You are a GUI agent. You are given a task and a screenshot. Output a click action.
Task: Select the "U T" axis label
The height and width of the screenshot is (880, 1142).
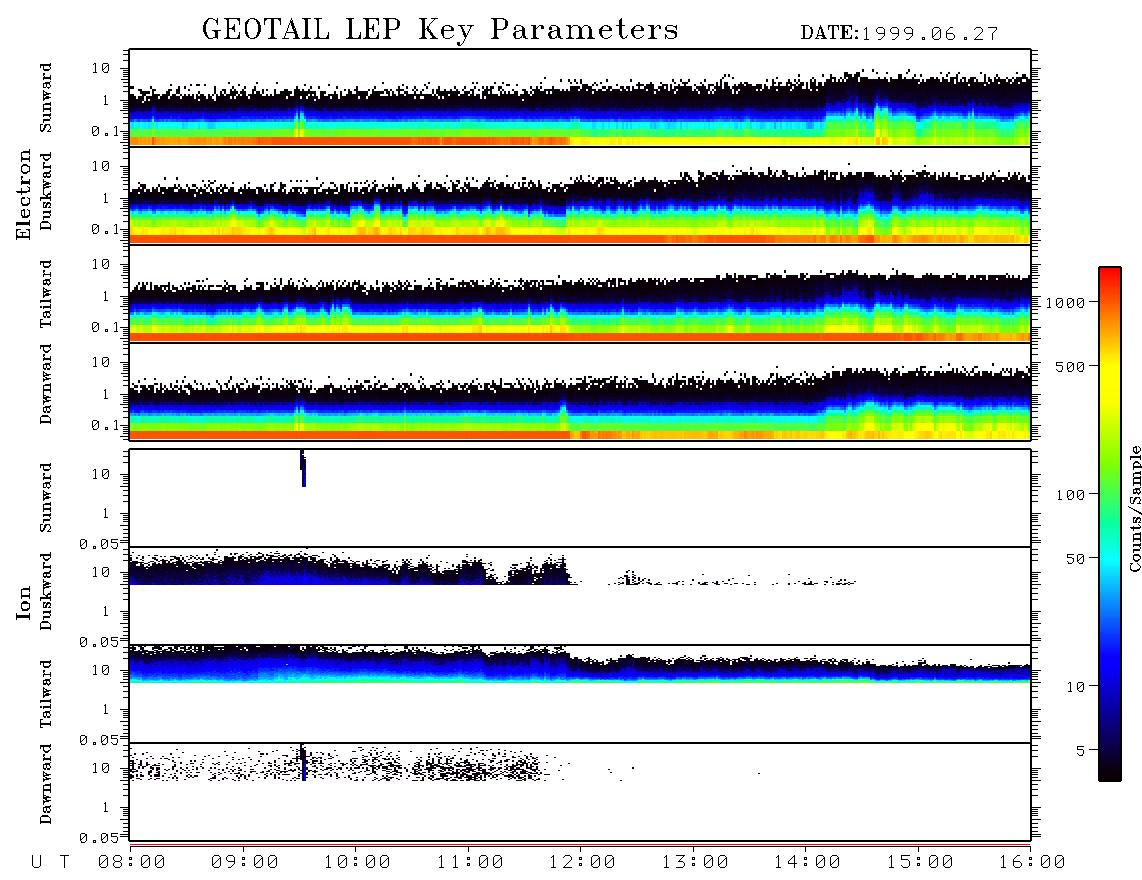pos(50,863)
